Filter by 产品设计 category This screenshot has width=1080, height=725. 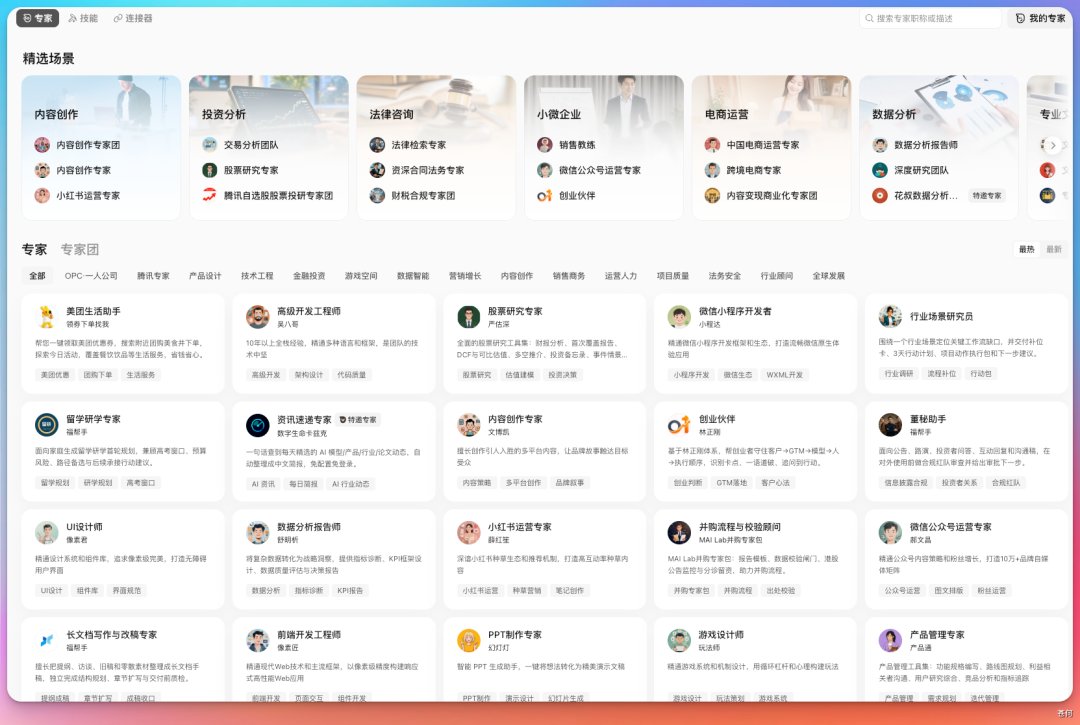pos(205,276)
